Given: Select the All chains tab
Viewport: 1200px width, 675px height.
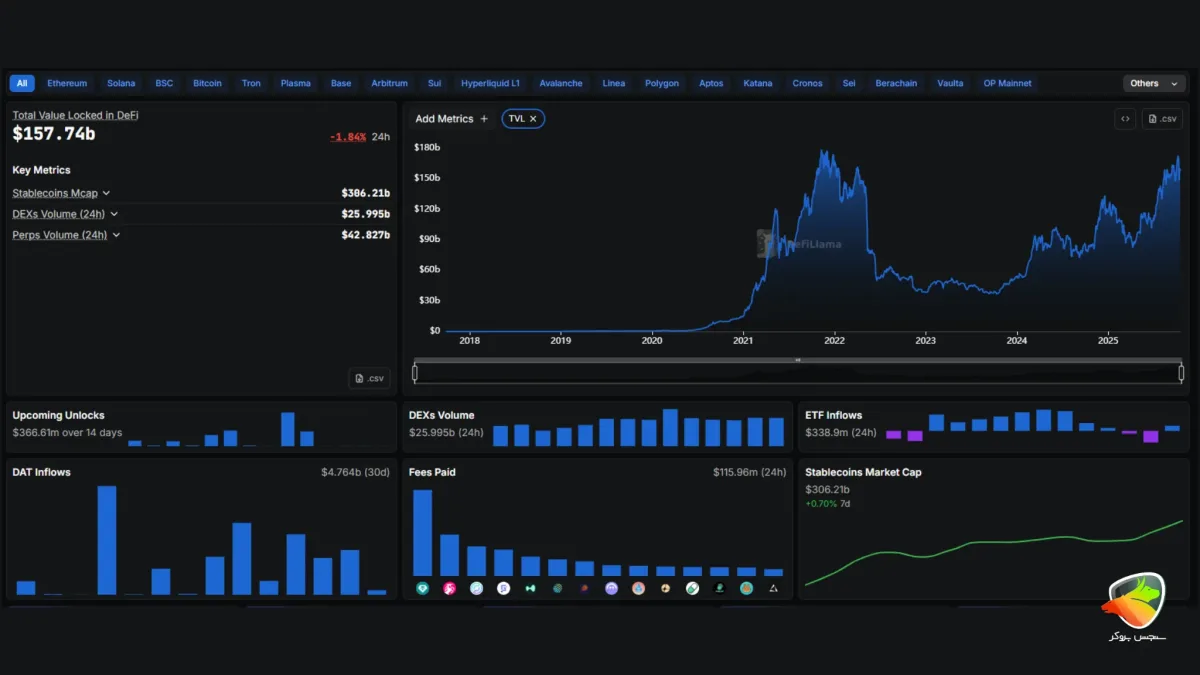Looking at the screenshot, I should point(22,84).
